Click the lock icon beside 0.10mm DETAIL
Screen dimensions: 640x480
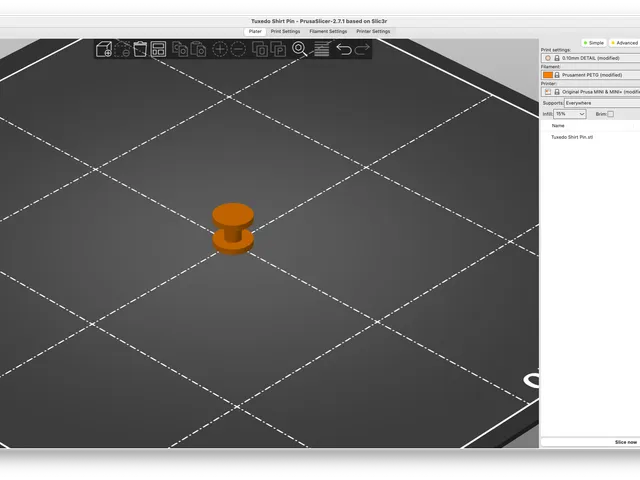pos(557,58)
